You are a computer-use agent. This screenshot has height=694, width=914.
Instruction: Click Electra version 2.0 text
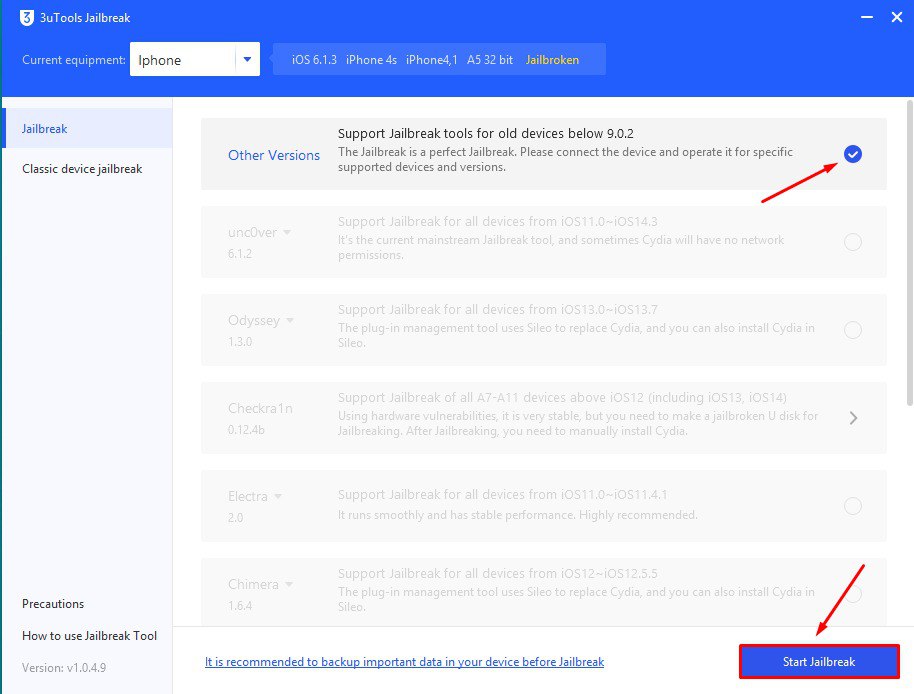(x=235, y=518)
